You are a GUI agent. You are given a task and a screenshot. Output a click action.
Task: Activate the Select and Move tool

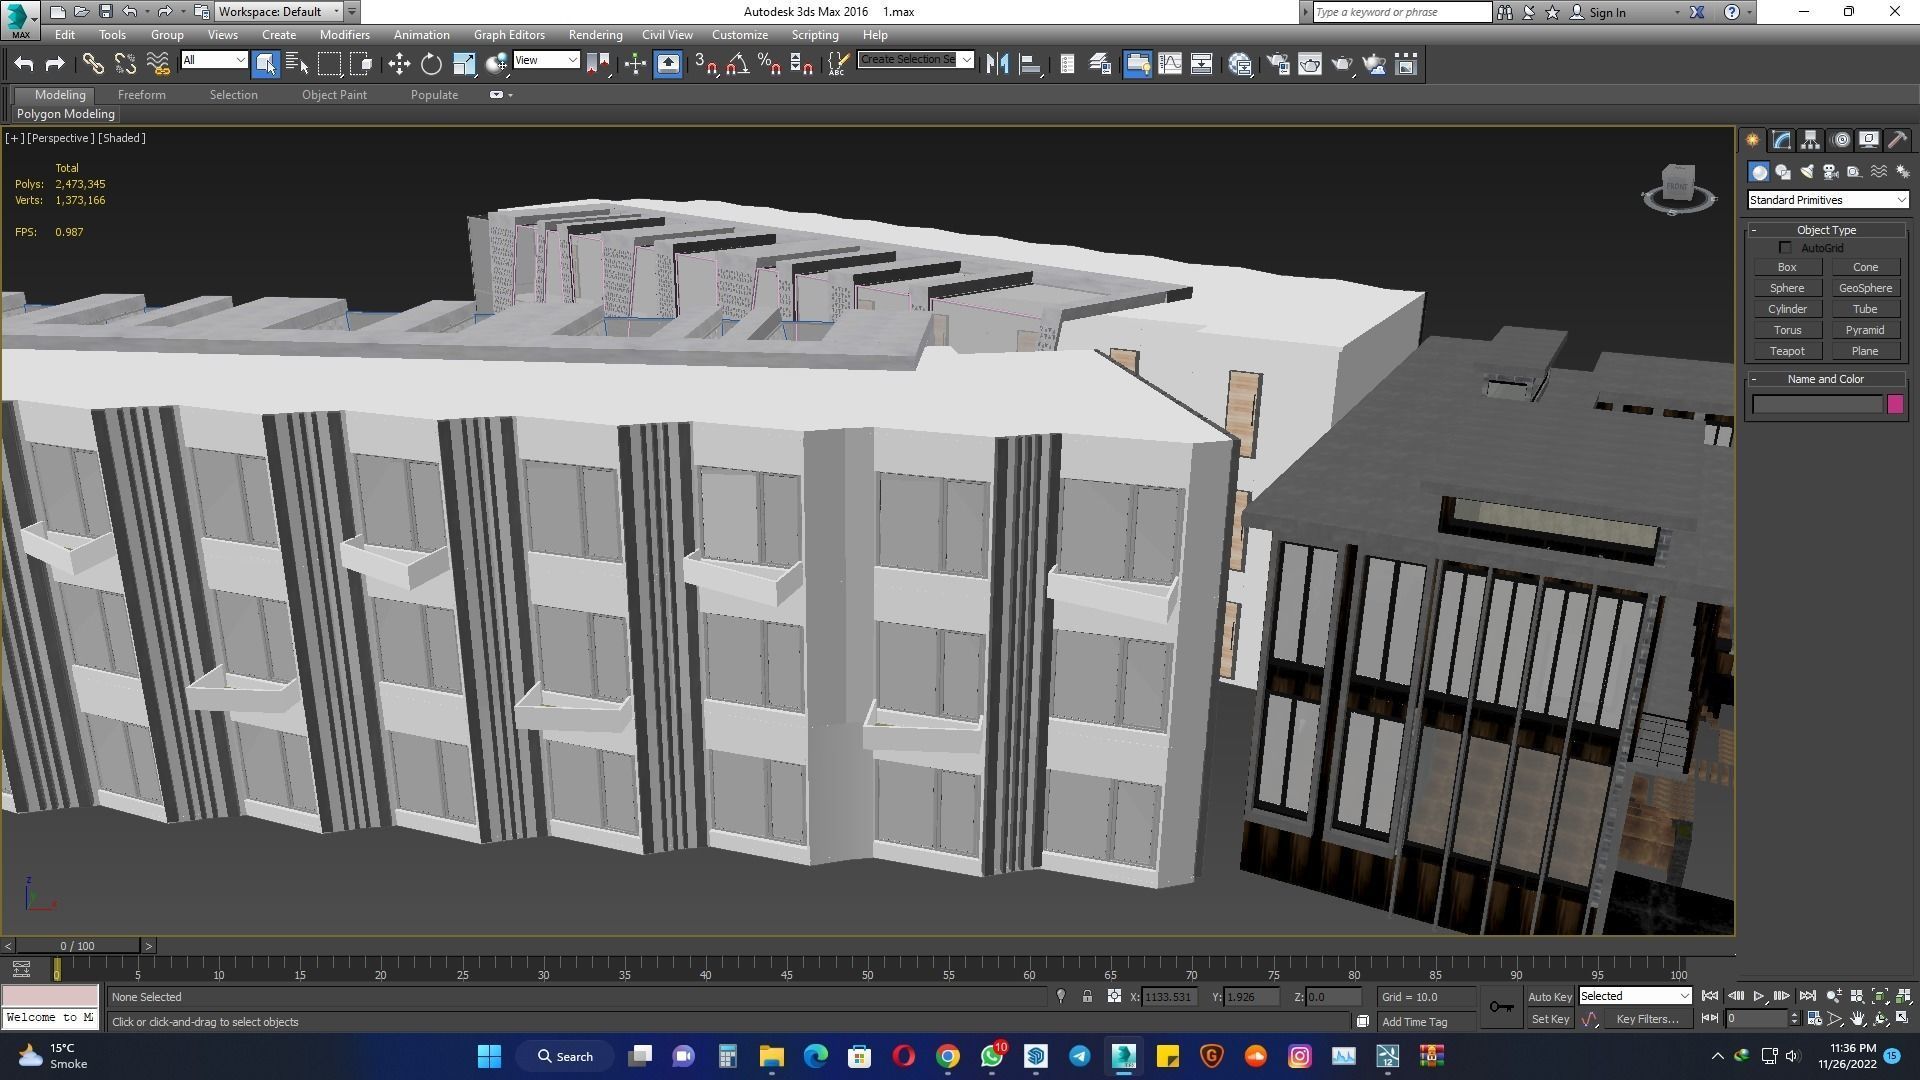[399, 63]
